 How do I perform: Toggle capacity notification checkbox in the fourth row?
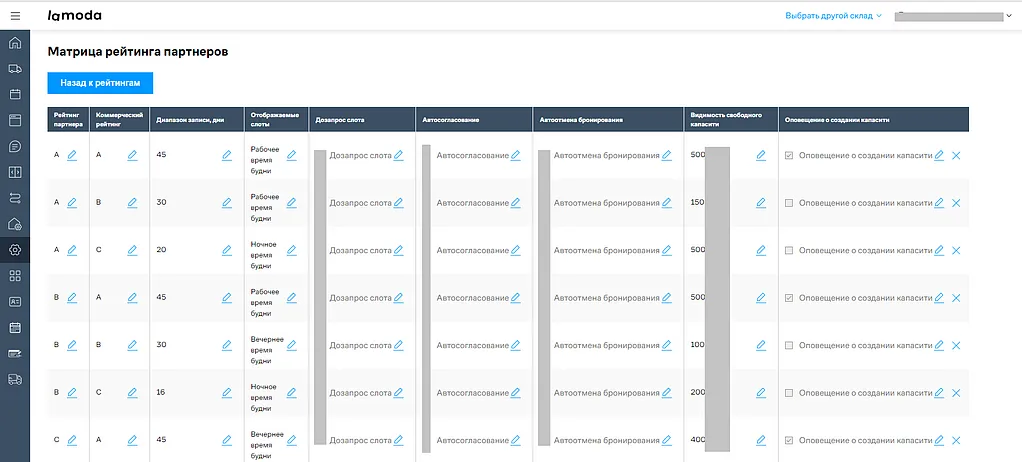pos(789,298)
